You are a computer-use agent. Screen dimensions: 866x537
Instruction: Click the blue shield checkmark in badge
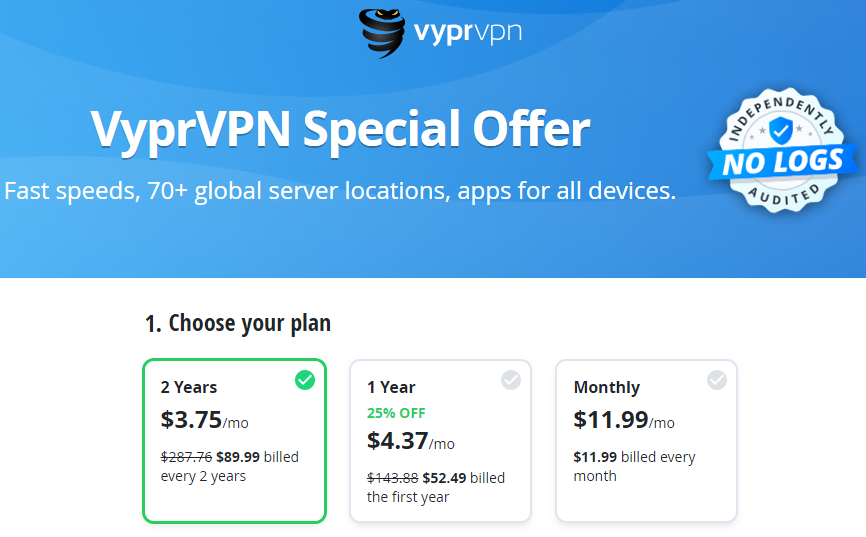(781, 130)
